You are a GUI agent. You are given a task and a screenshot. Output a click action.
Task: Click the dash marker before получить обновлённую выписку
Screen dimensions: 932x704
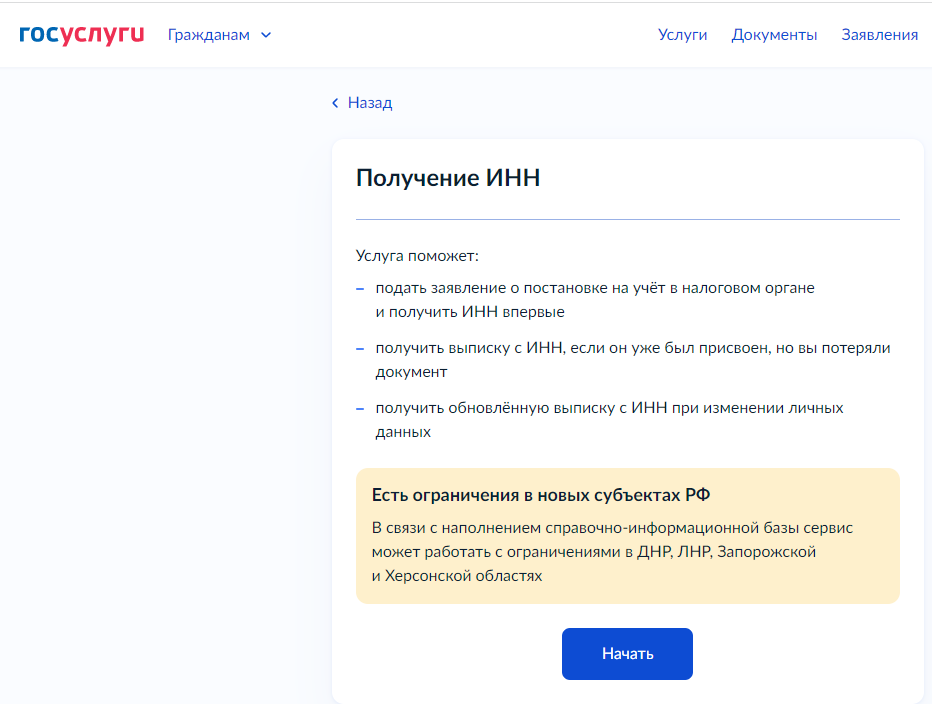(360, 409)
